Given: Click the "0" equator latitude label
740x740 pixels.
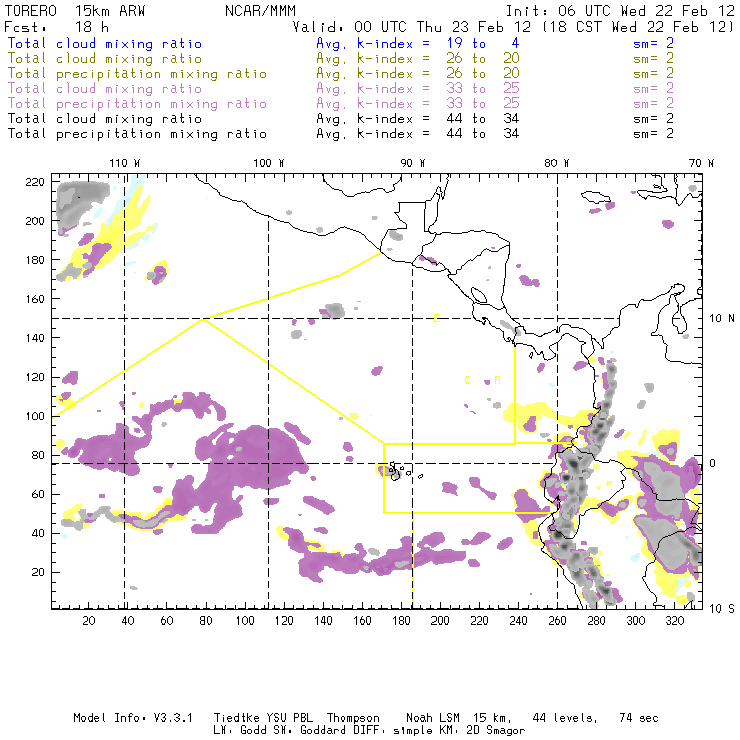Looking at the screenshot, I should pos(713,463).
